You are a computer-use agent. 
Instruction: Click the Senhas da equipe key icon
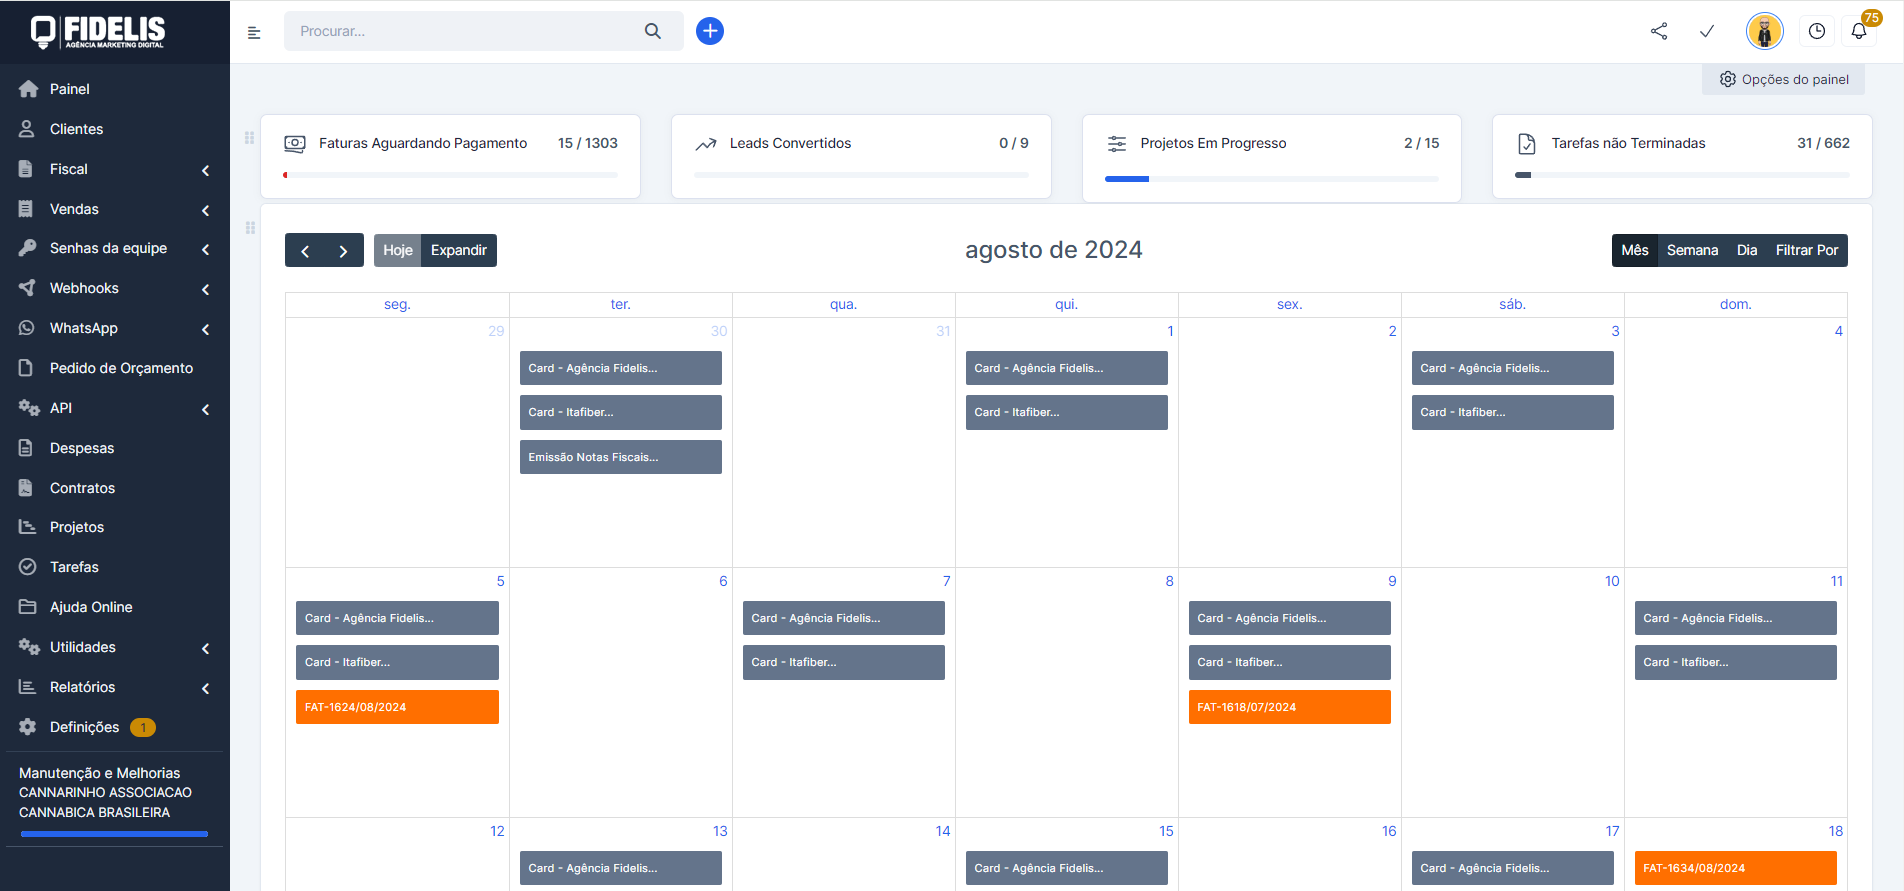click(27, 248)
